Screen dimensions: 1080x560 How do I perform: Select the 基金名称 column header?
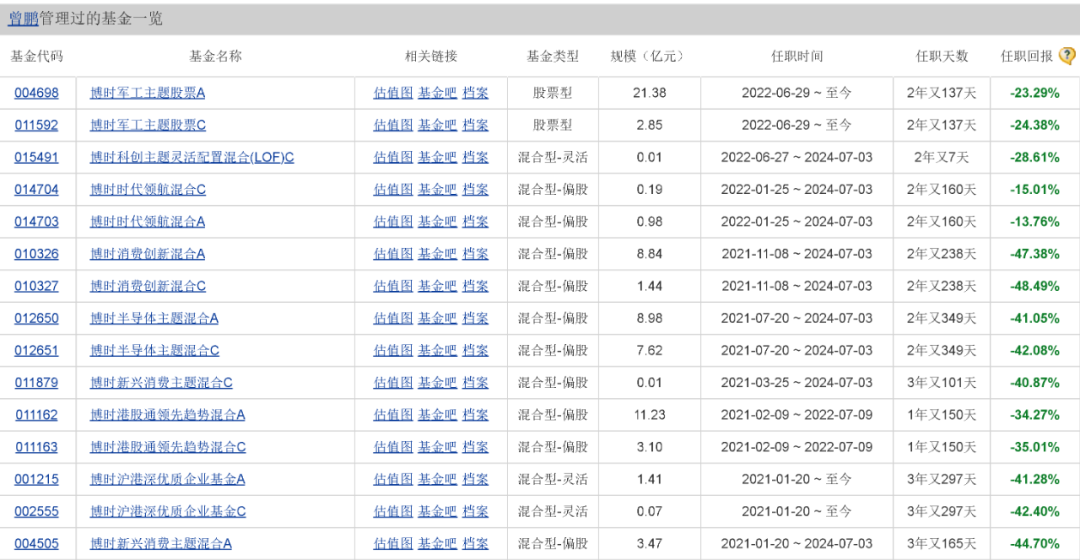[x=216, y=56]
